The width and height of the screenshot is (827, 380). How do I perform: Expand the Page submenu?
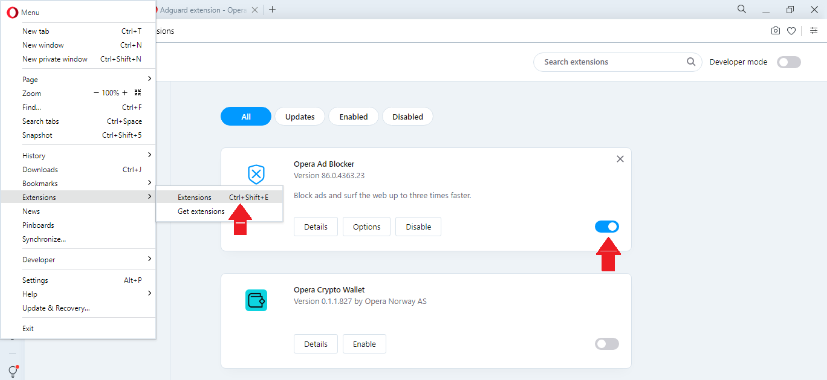tap(149, 79)
